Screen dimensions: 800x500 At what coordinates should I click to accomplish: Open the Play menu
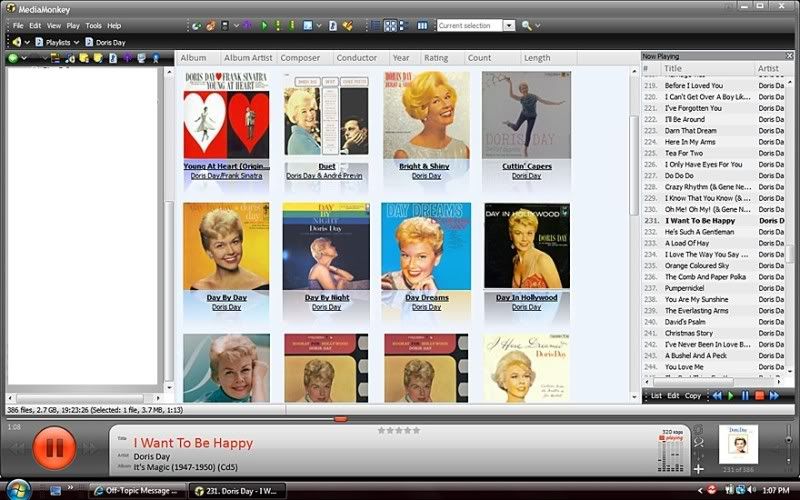coord(73,25)
